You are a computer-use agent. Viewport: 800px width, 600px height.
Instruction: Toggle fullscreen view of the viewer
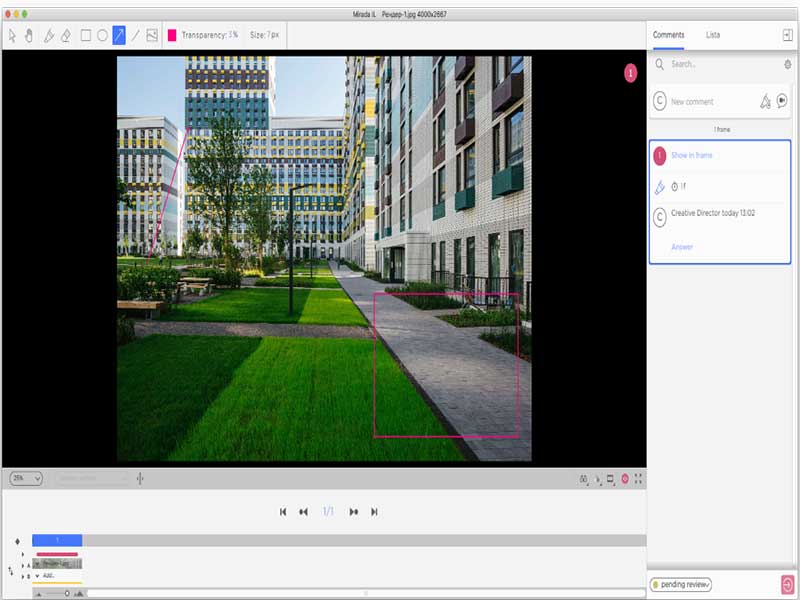(x=638, y=479)
